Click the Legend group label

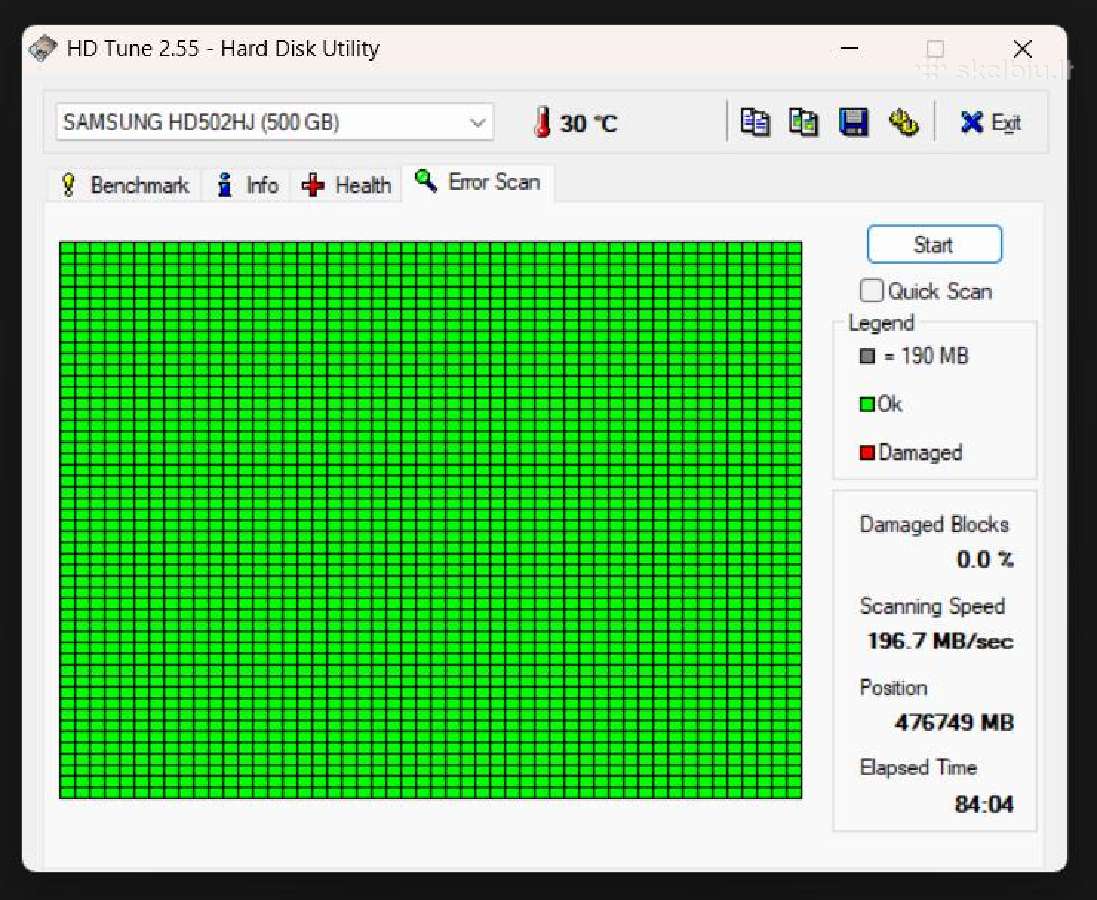(881, 323)
